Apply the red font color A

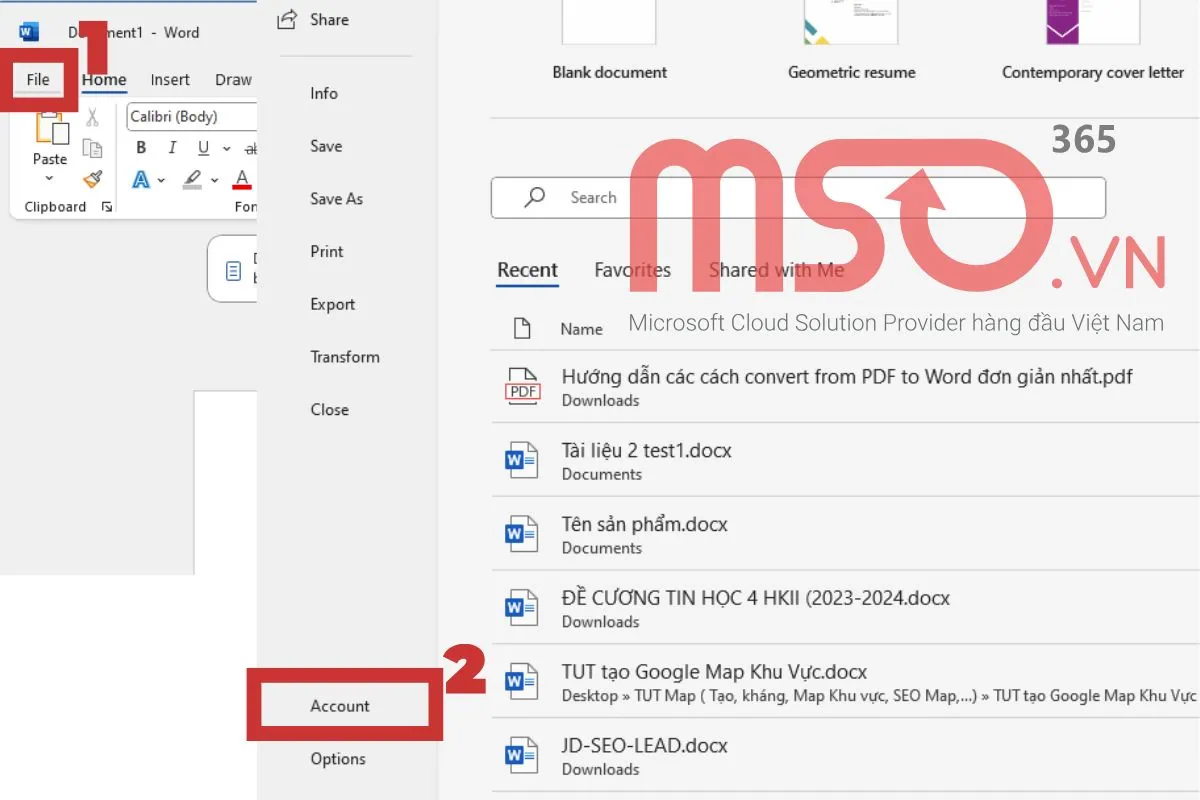pyautogui.click(x=241, y=180)
